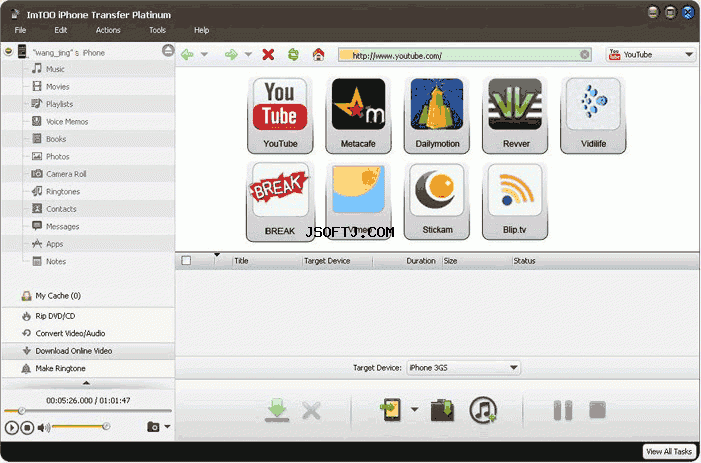Select Photos in device tree
Screen dimensions: 701x463
[x=58, y=156]
